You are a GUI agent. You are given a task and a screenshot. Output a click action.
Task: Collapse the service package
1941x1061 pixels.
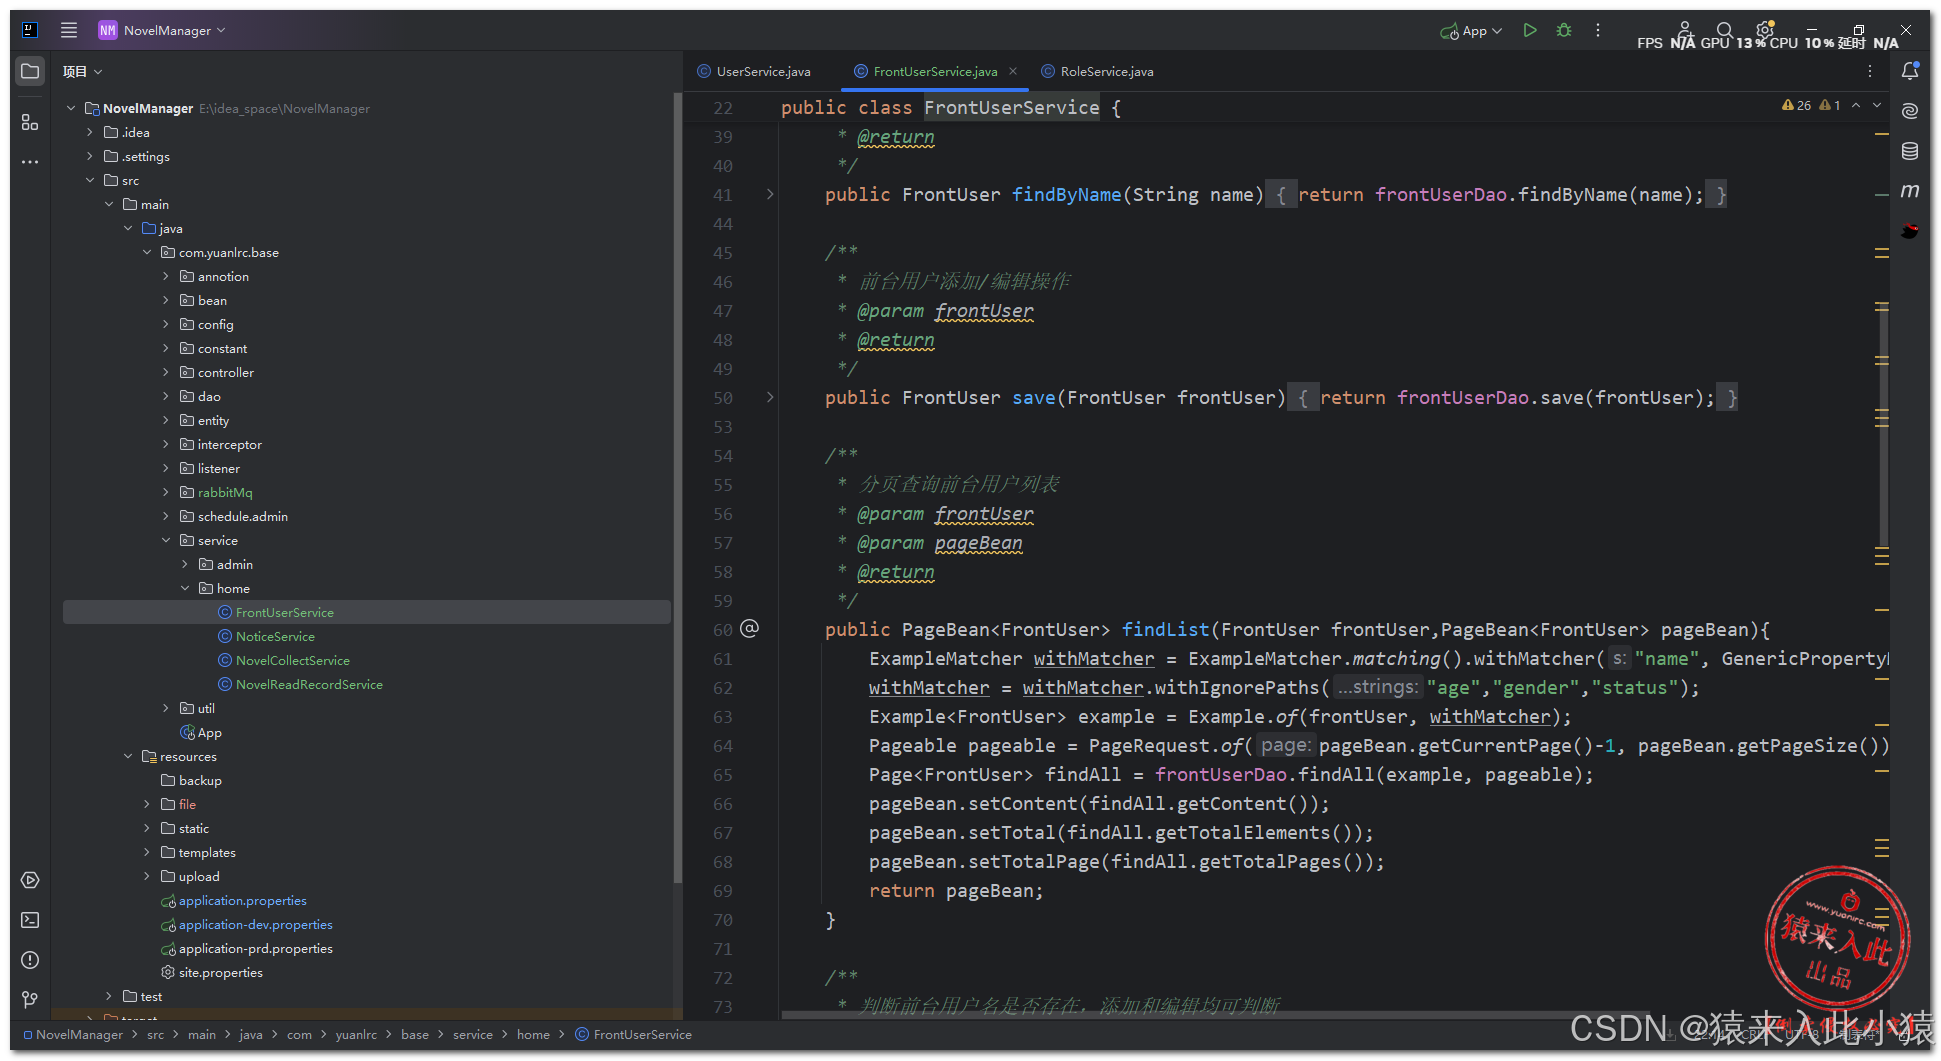[166, 540]
